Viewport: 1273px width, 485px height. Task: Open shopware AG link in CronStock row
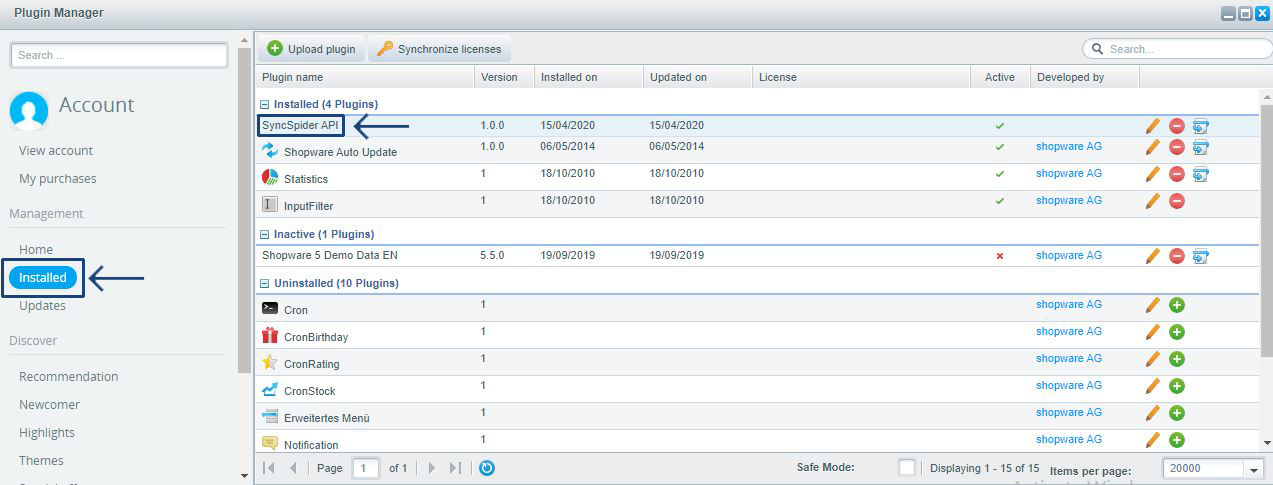[x=1069, y=386]
